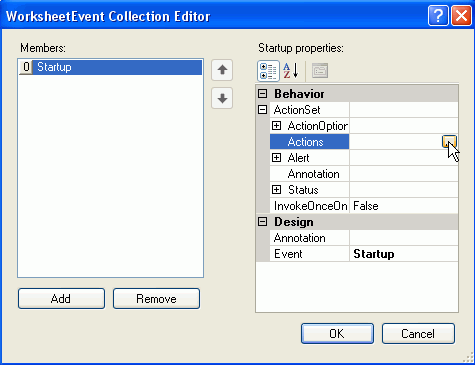This screenshot has width=475, height=365.
Task: Collapse the ActionSet node
Action: [263, 110]
